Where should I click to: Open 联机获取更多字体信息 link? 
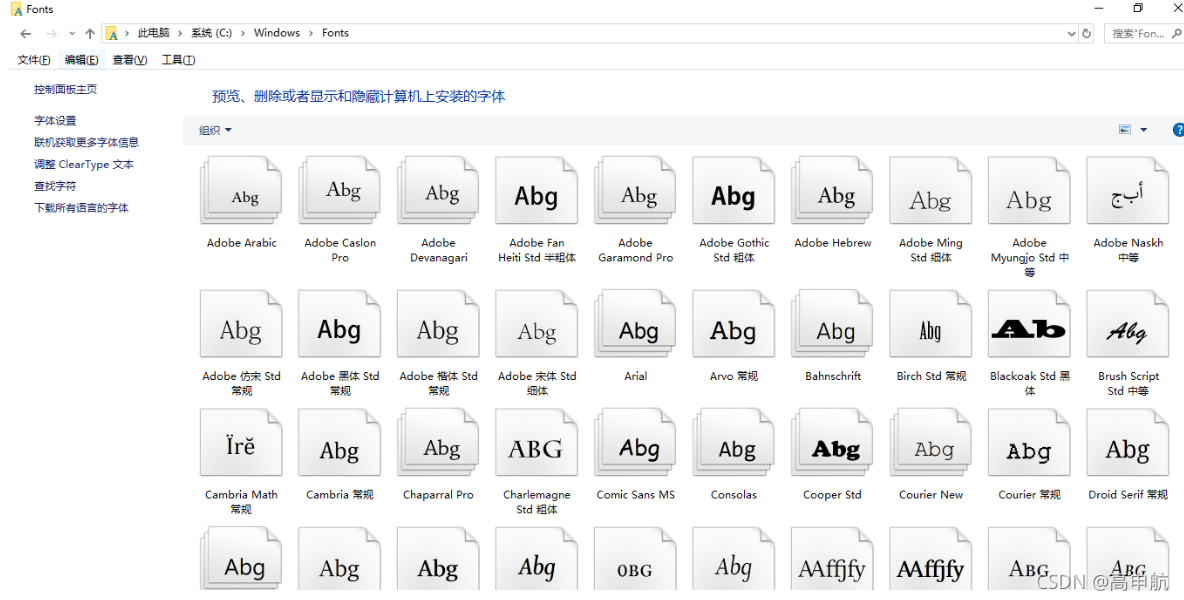pos(87,142)
